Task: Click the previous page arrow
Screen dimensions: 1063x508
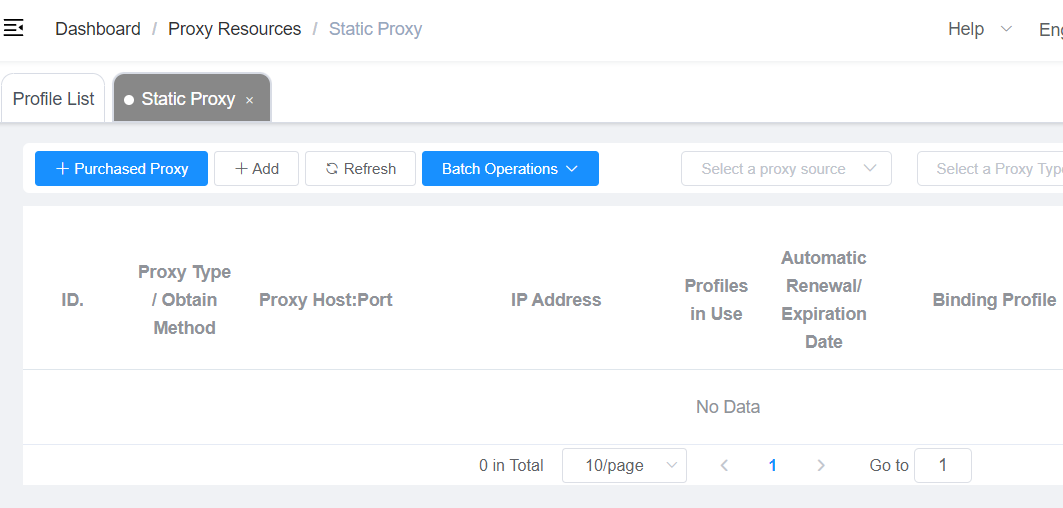Action: click(724, 465)
